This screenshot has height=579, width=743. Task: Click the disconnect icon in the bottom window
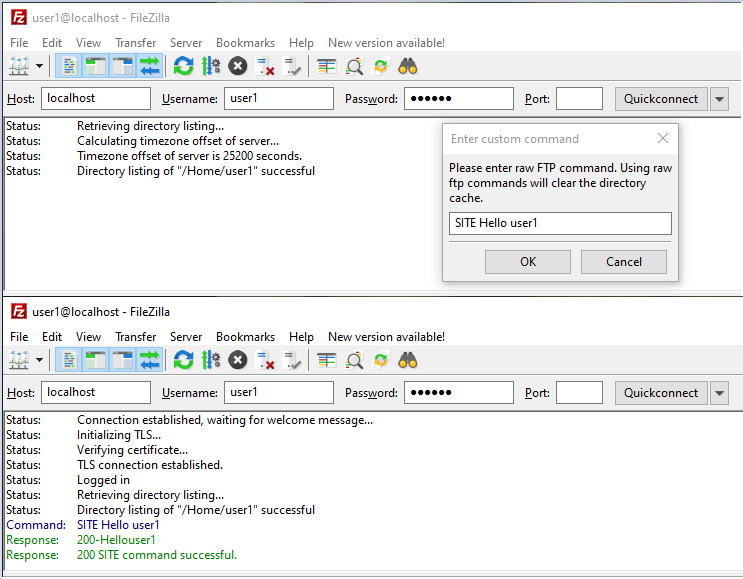pos(266,361)
